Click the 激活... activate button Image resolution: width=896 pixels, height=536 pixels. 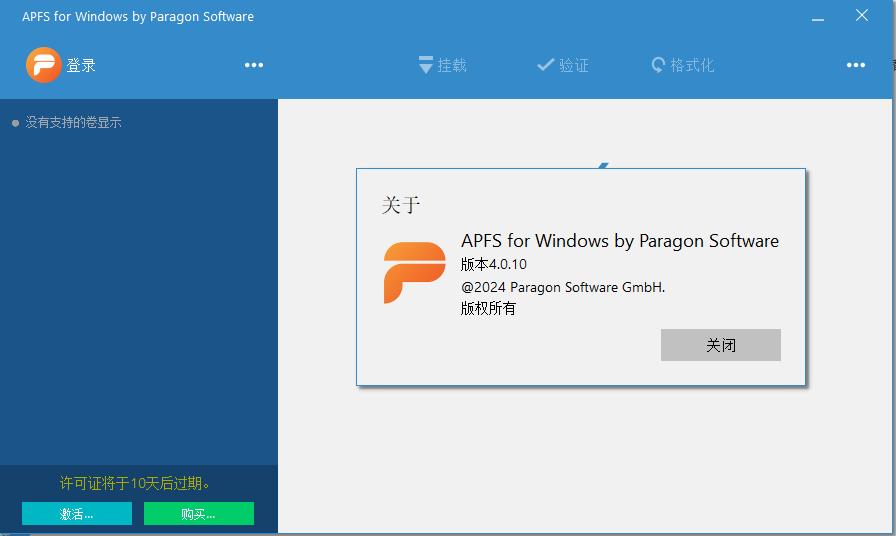[x=77, y=513]
